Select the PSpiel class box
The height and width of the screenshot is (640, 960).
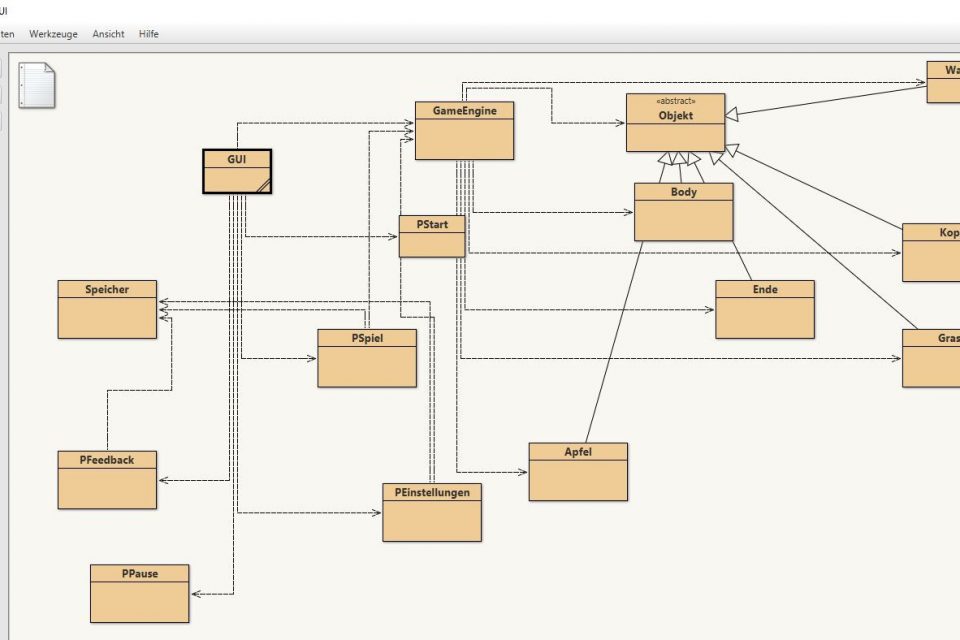[367, 359]
